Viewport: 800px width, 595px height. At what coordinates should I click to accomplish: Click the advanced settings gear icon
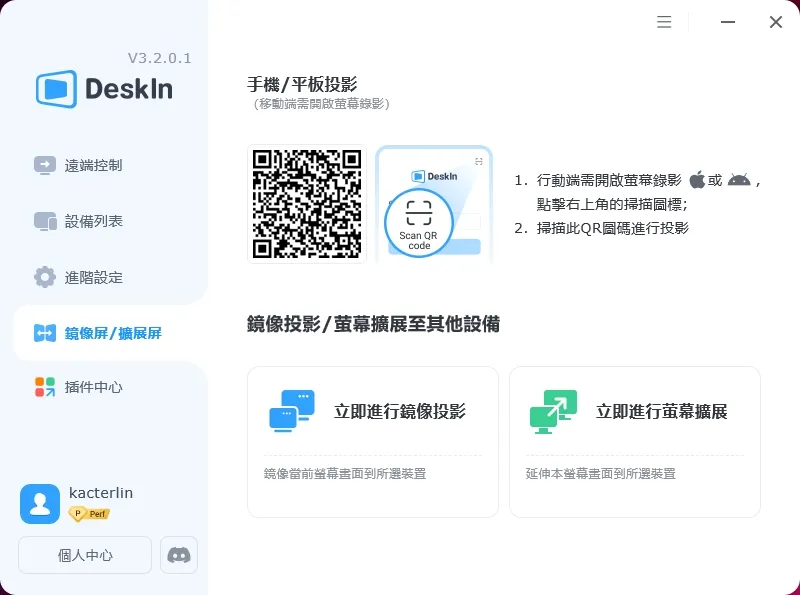(45, 277)
